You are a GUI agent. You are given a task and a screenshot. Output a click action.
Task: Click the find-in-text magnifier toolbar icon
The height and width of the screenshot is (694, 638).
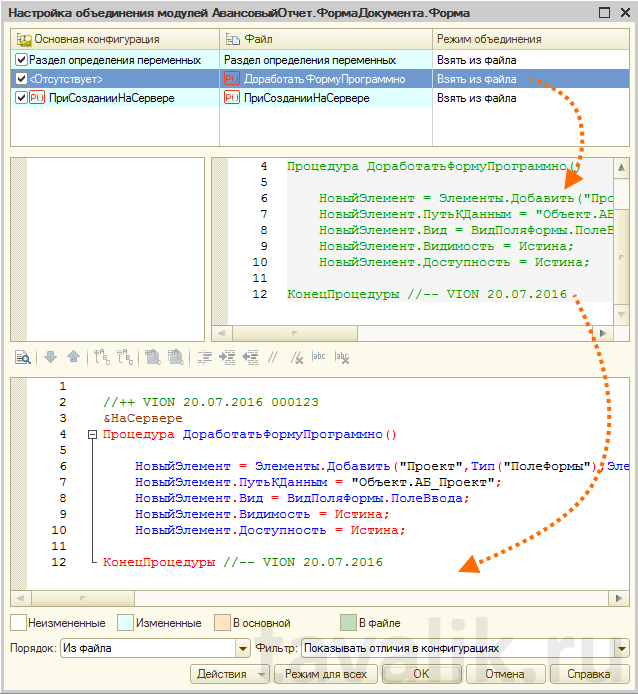click(x=23, y=357)
